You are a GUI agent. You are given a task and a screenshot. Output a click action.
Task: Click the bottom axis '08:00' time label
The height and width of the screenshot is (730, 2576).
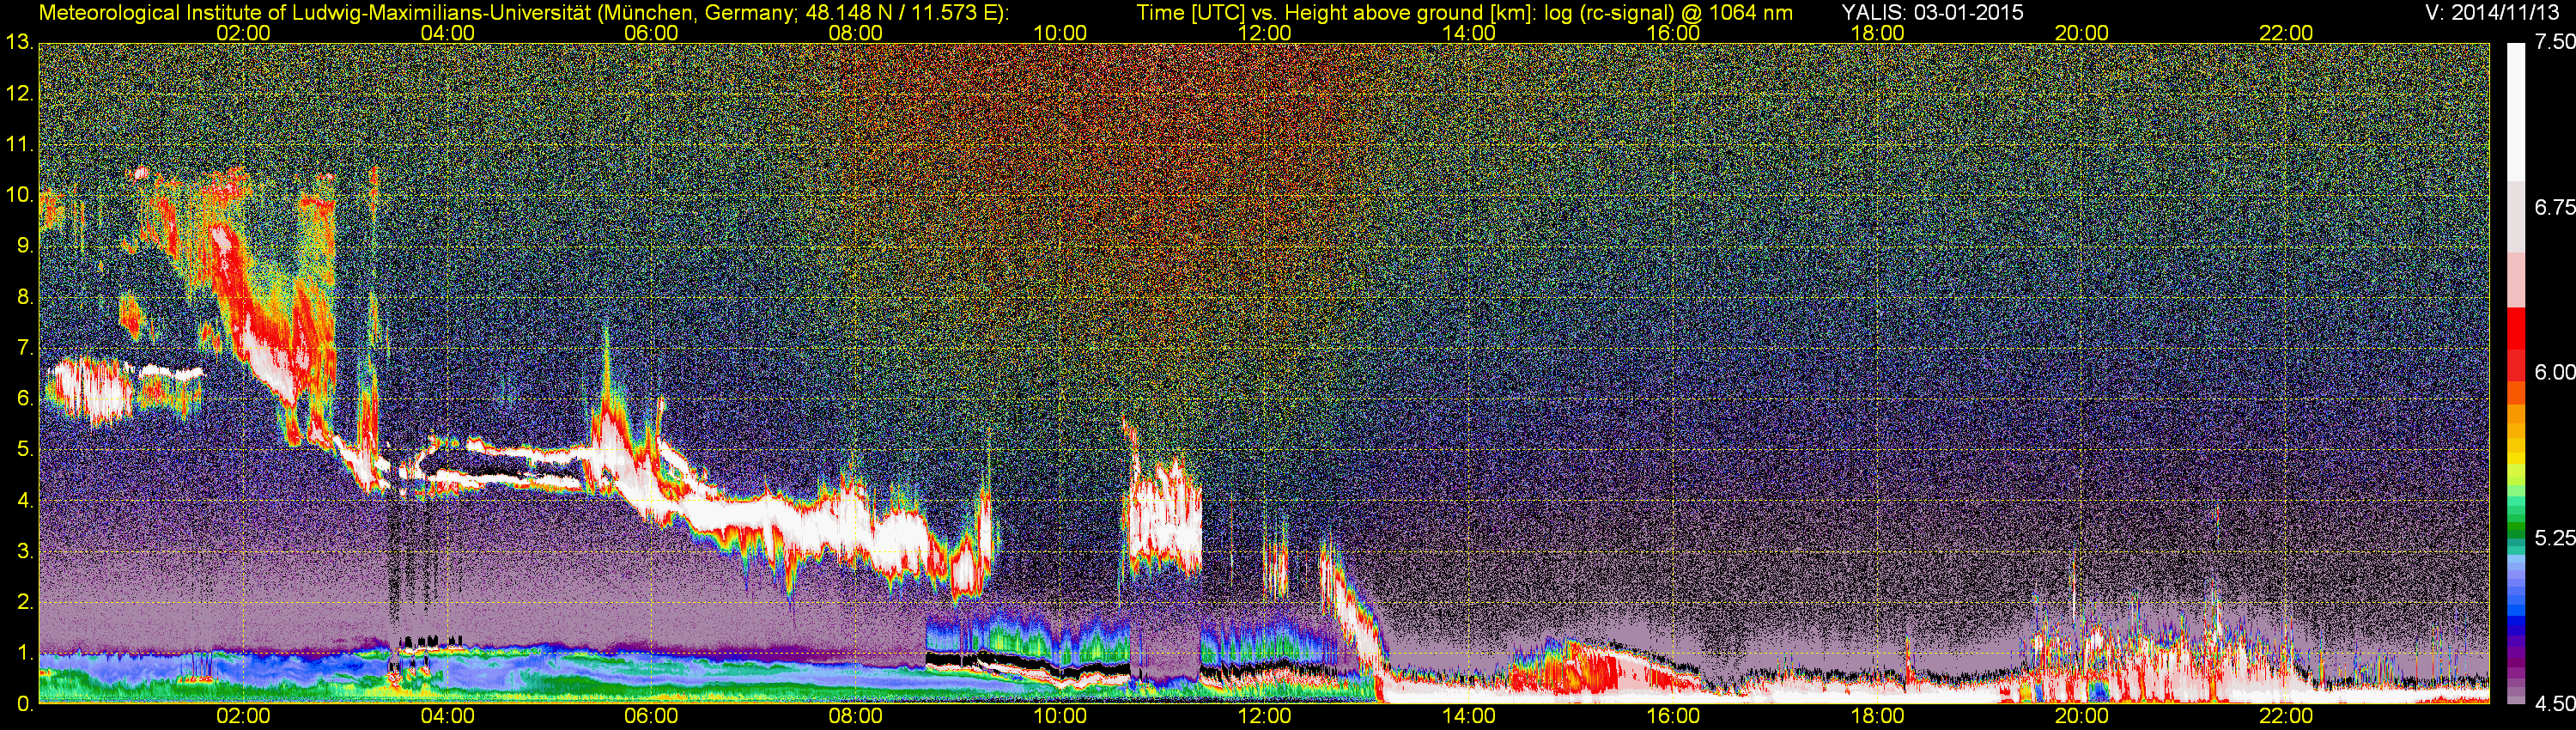click(856, 716)
